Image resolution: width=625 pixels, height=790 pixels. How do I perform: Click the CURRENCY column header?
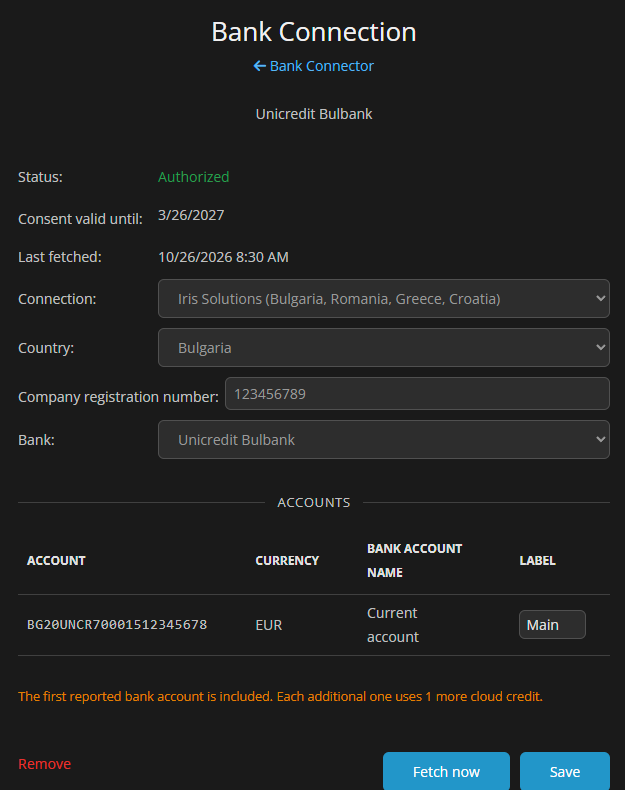pyautogui.click(x=287, y=560)
